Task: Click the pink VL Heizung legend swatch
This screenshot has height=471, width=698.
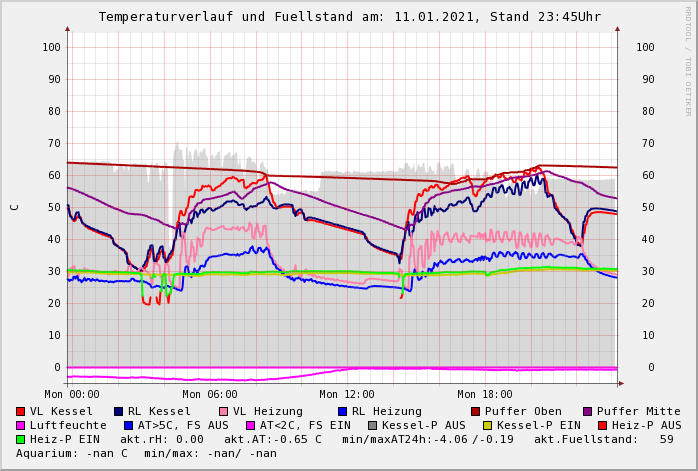Action: coord(224,411)
